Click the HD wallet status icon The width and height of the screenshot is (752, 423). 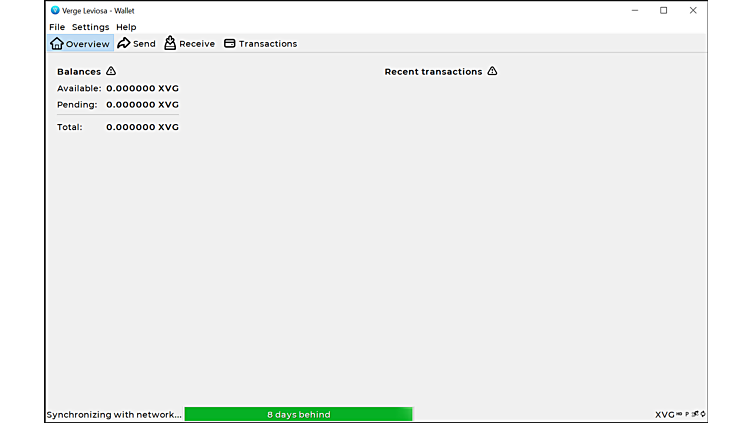[x=680, y=414]
